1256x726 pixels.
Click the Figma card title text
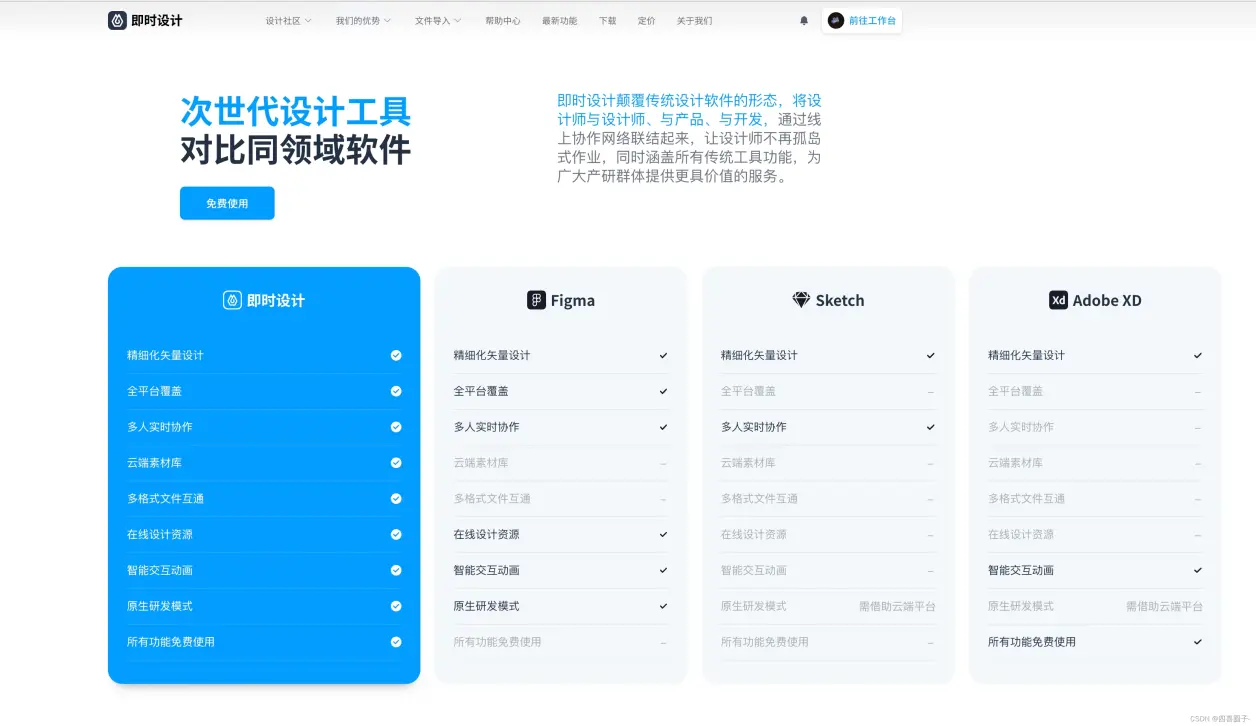point(573,300)
